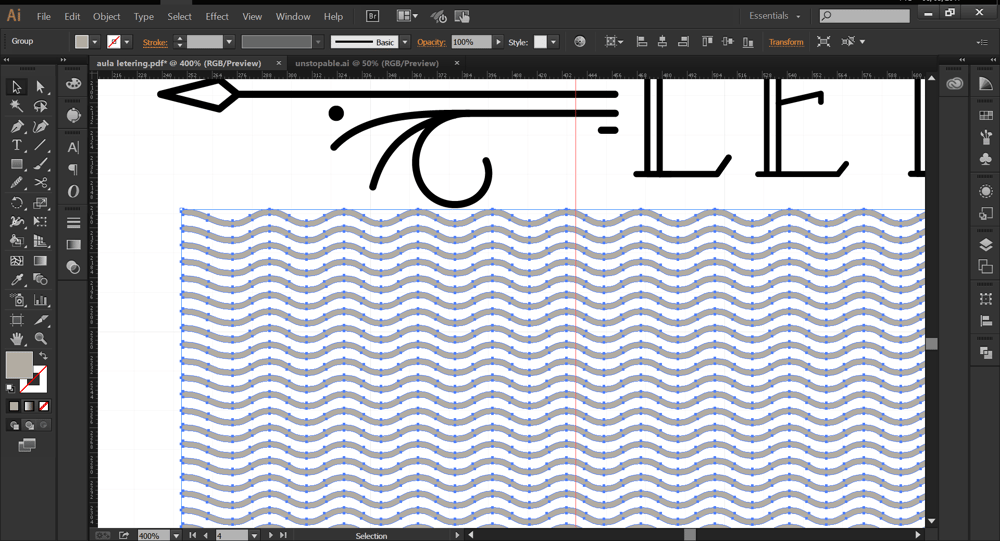
Task: Select the Selection (black arrow) tool
Action: tap(17, 87)
